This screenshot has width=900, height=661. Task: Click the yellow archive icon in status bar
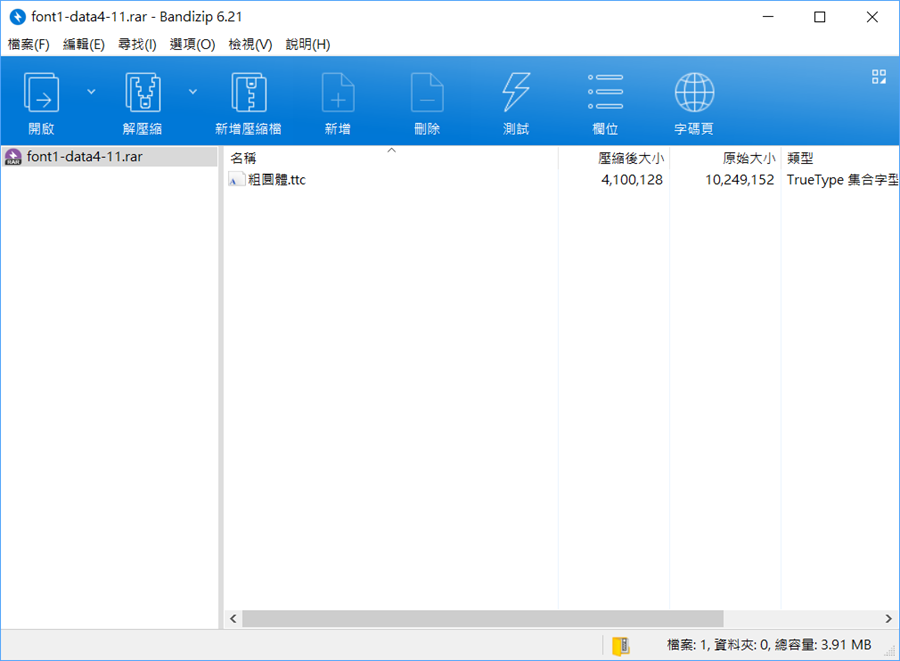pos(620,645)
